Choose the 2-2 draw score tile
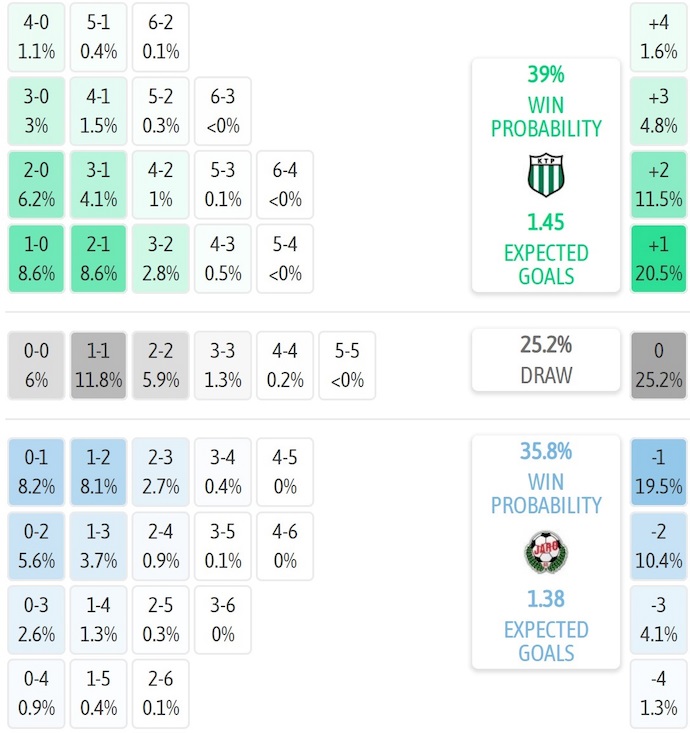Screen dimensions: 690x733 tap(160, 366)
